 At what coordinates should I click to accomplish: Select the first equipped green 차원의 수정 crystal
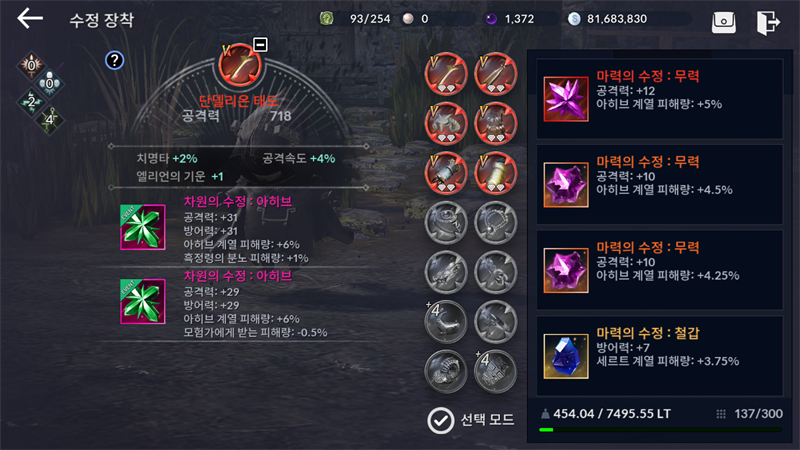click(143, 227)
